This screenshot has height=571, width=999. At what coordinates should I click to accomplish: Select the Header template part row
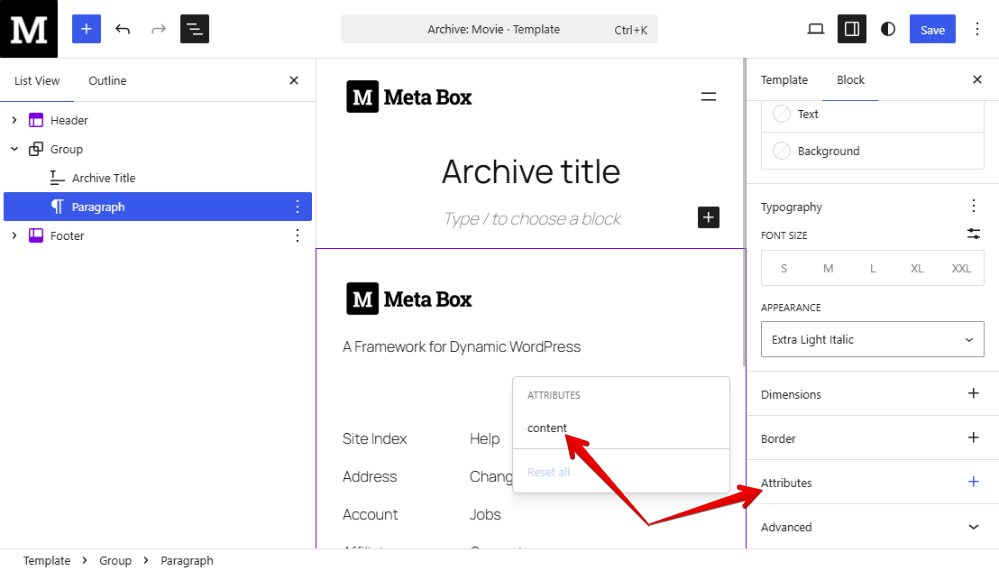[x=157, y=120]
